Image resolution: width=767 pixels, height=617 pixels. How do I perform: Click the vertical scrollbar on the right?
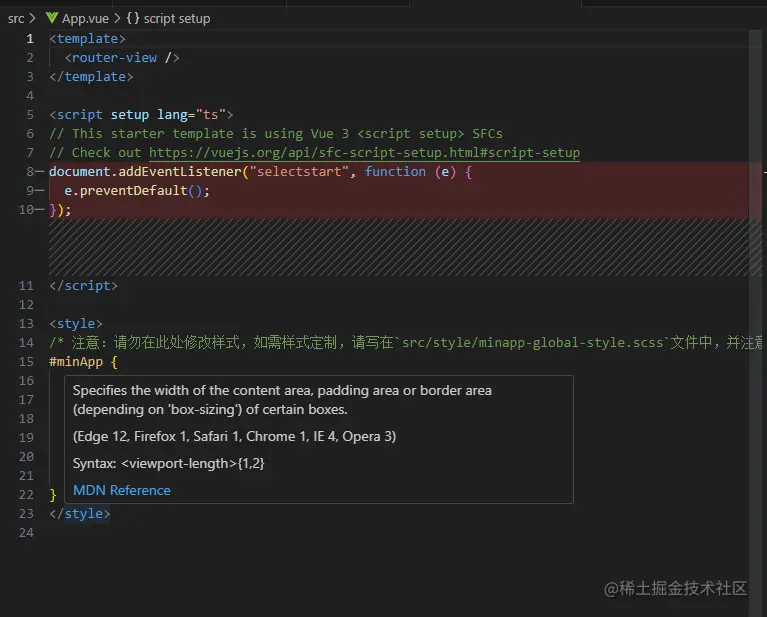tap(755, 323)
